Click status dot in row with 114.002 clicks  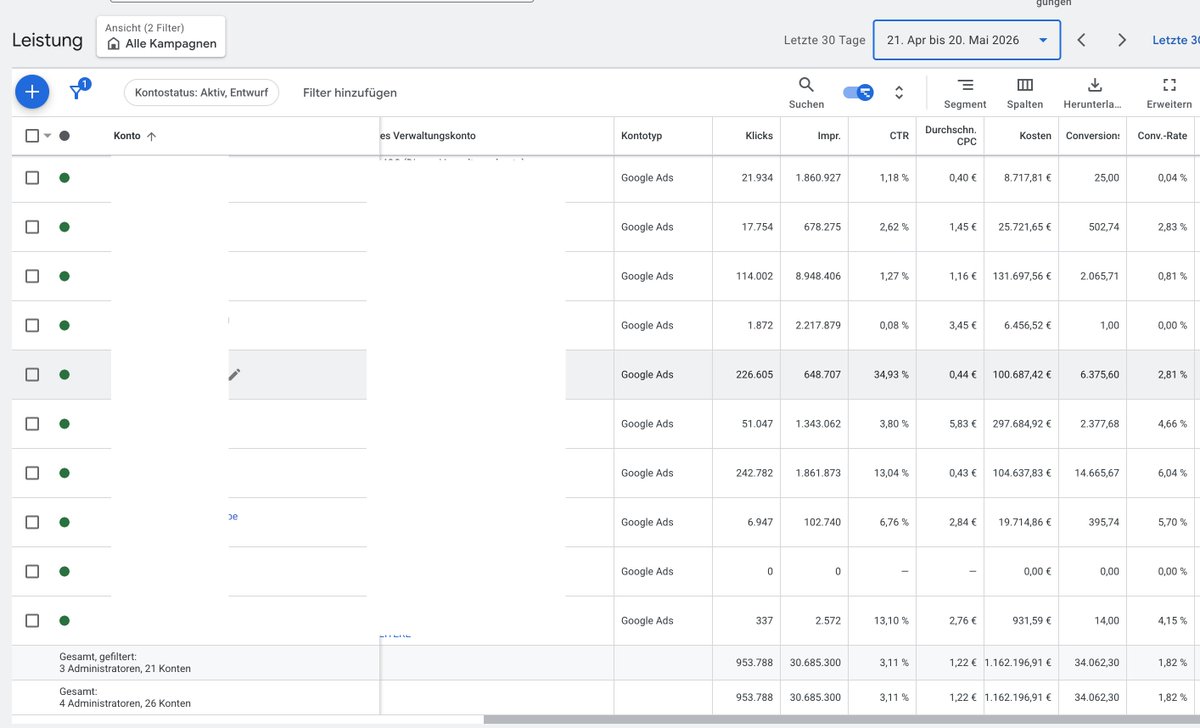(x=64, y=276)
